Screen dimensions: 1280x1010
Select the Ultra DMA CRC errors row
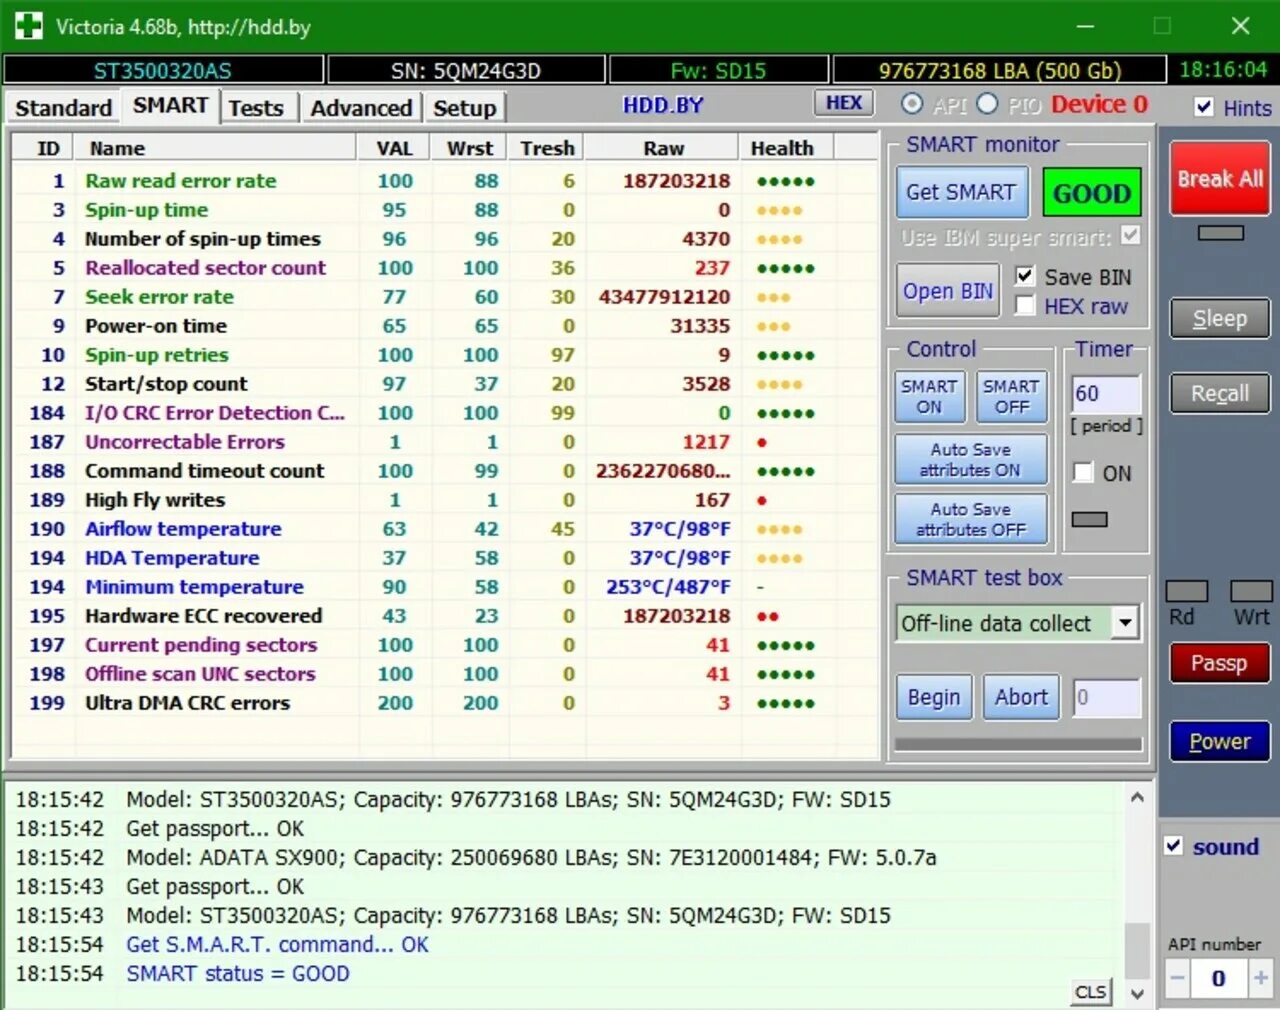point(445,703)
